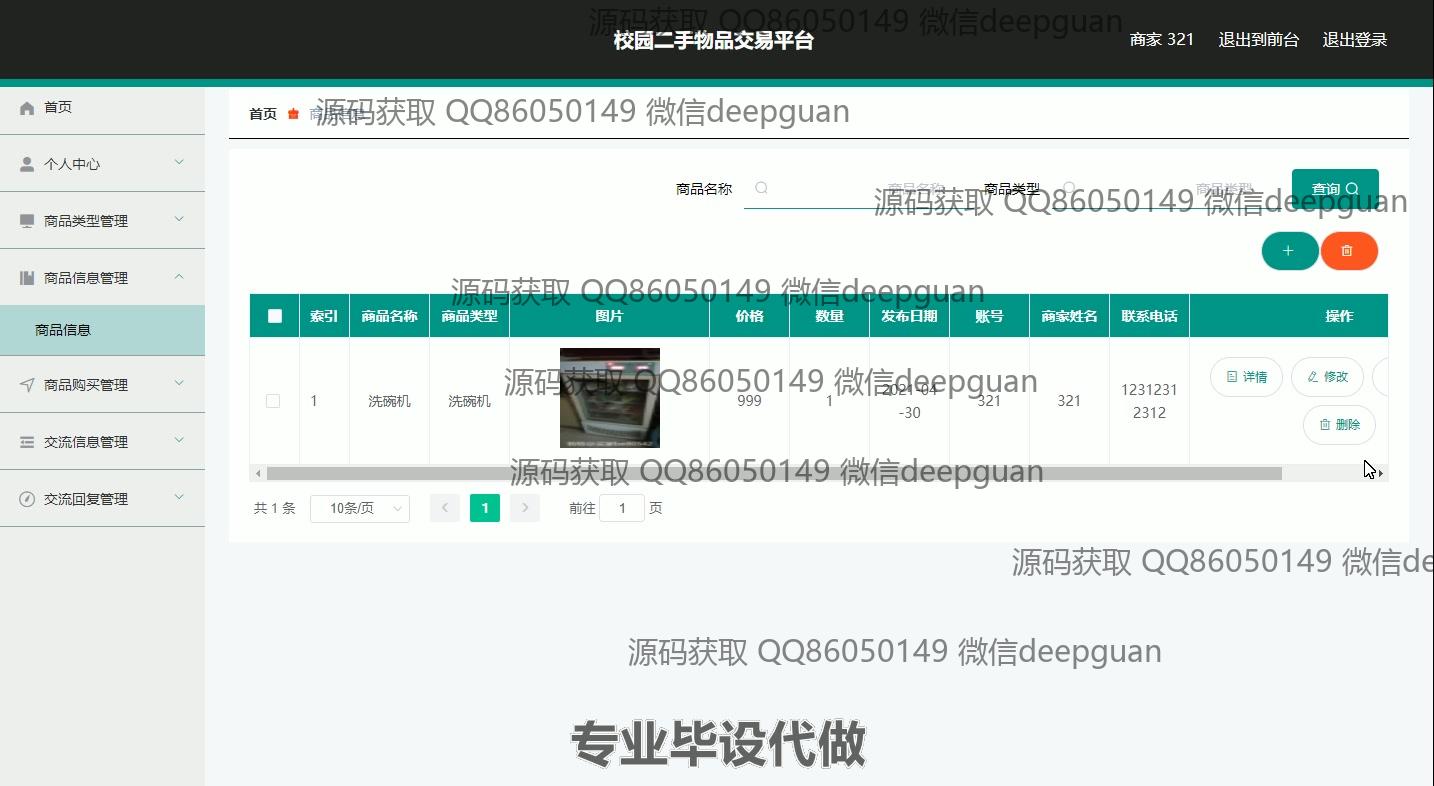Expand the 商品类型管理 chevron
1434x786 pixels.
tap(179, 220)
